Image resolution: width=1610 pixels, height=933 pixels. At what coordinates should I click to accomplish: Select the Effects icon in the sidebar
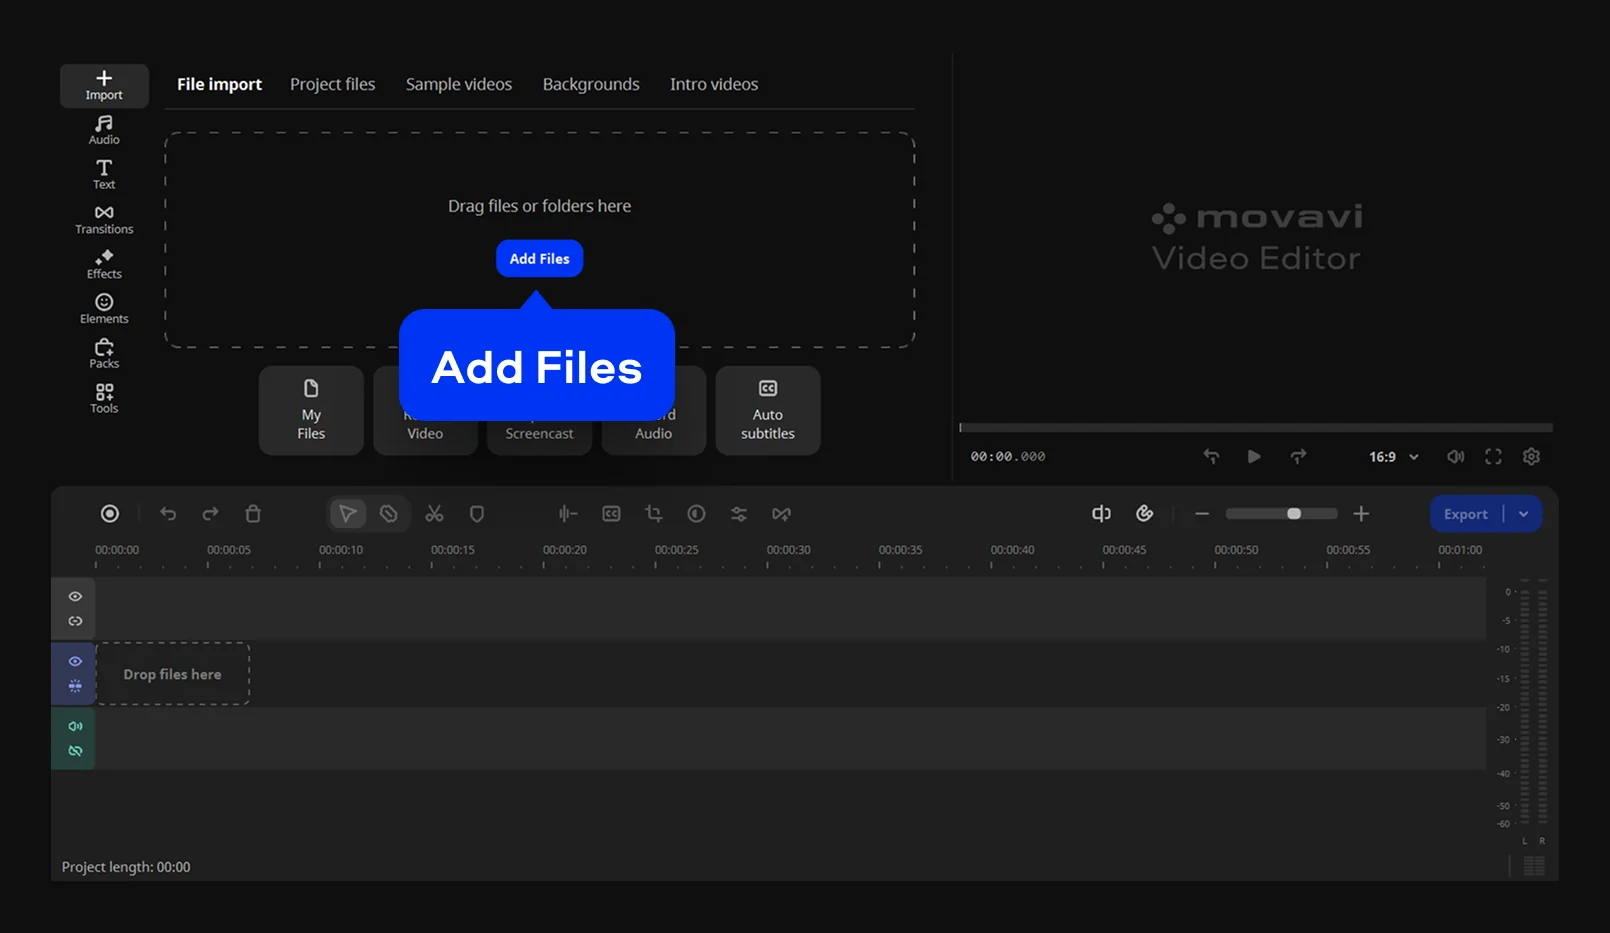tap(103, 263)
